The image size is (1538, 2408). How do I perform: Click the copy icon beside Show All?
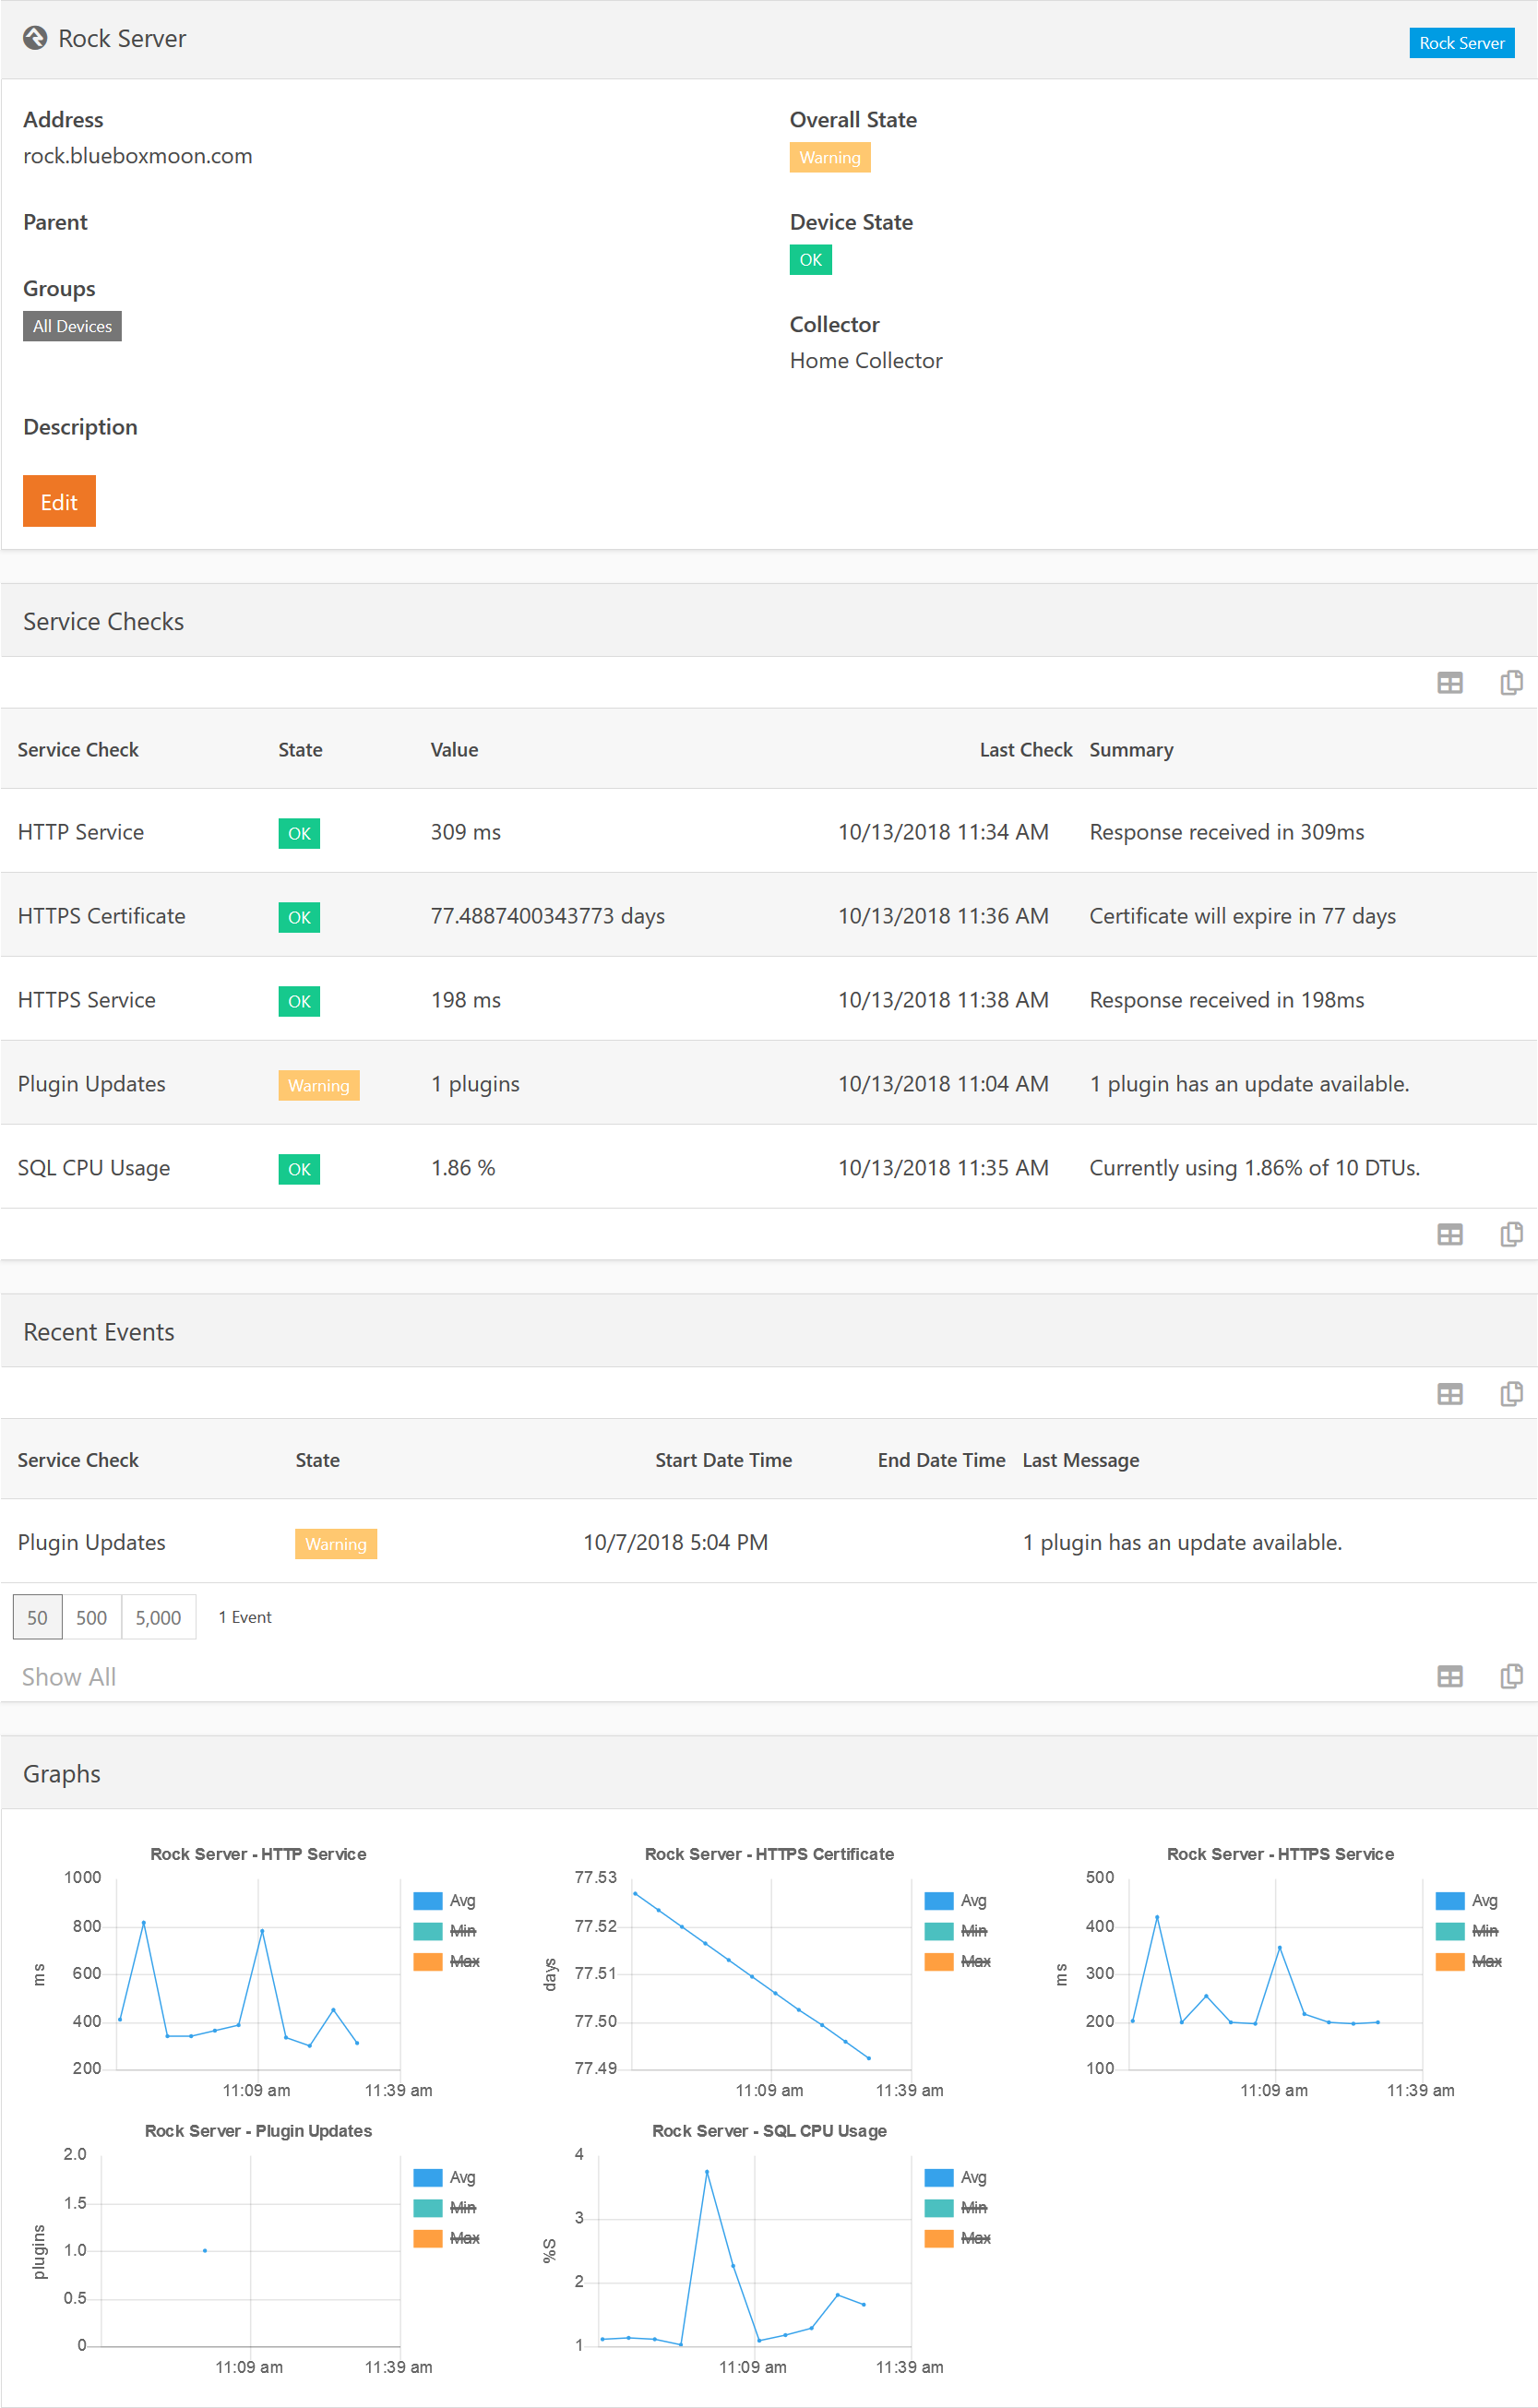tap(1511, 1676)
